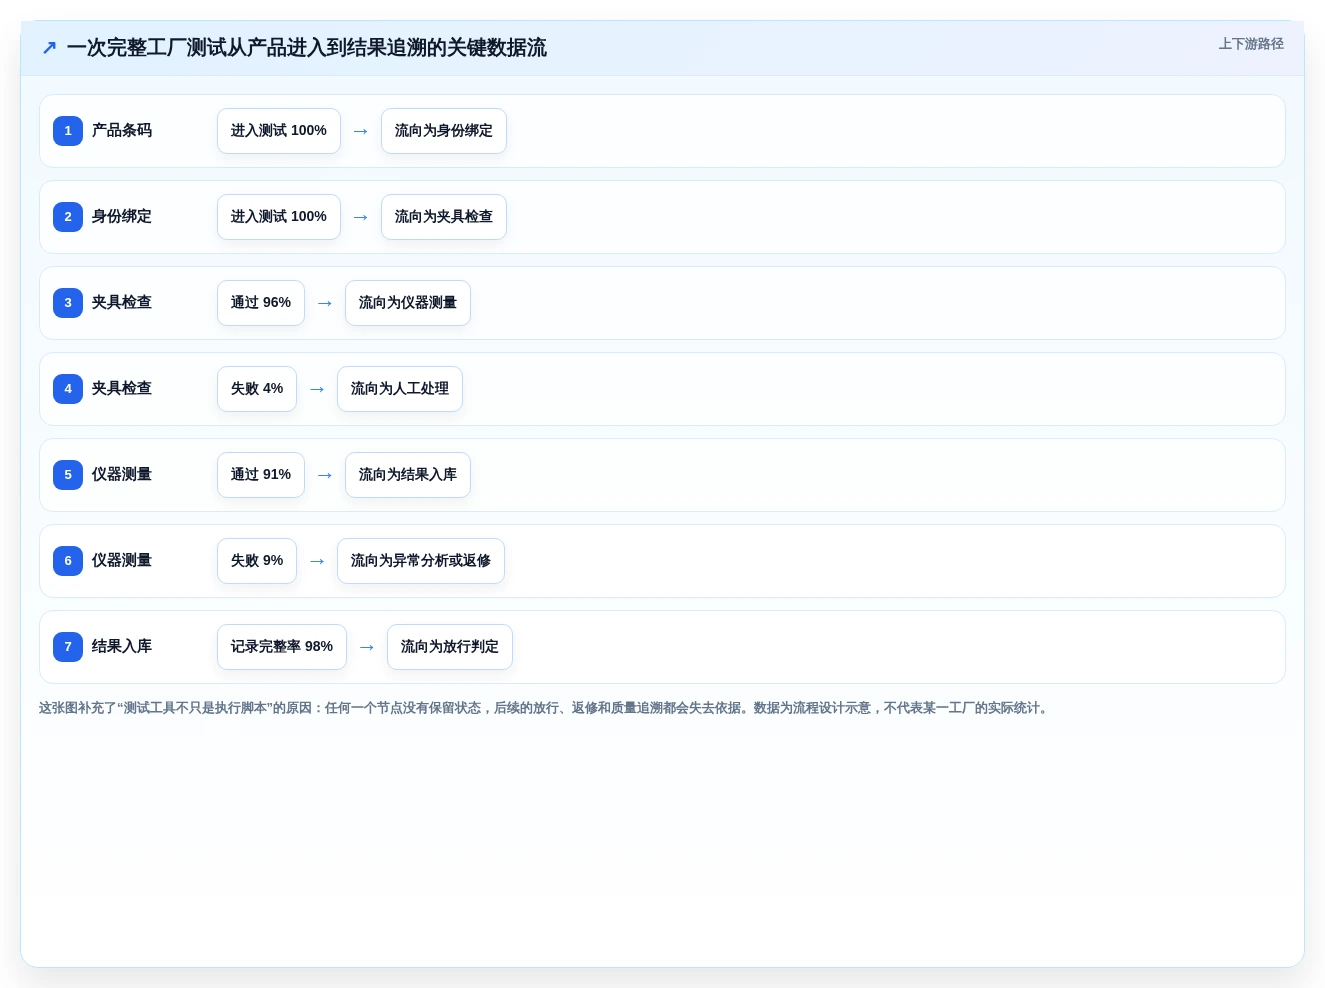The width and height of the screenshot is (1325, 988).
Task: Open the 流向为仪器测量 destination chip
Action: pyautogui.click(x=408, y=303)
